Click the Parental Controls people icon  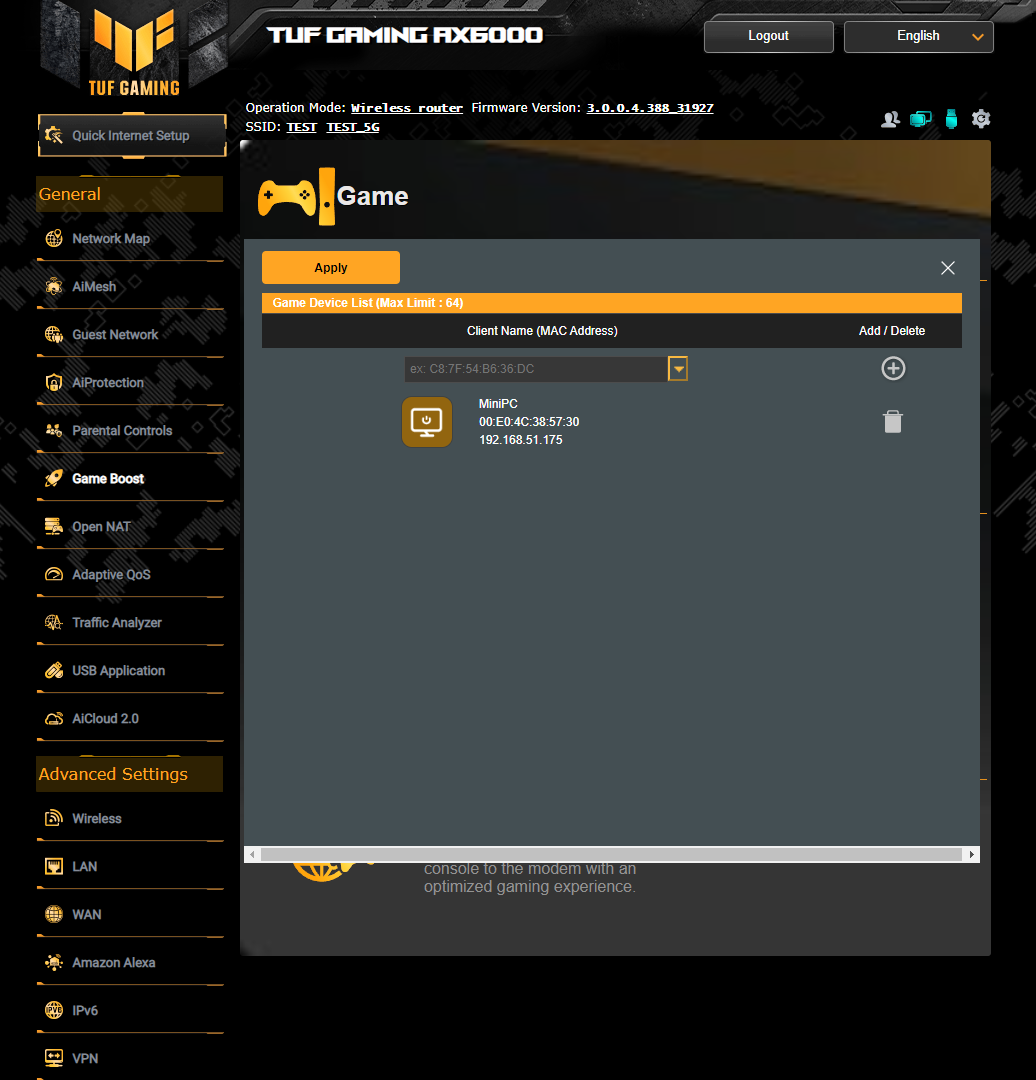click(x=54, y=430)
